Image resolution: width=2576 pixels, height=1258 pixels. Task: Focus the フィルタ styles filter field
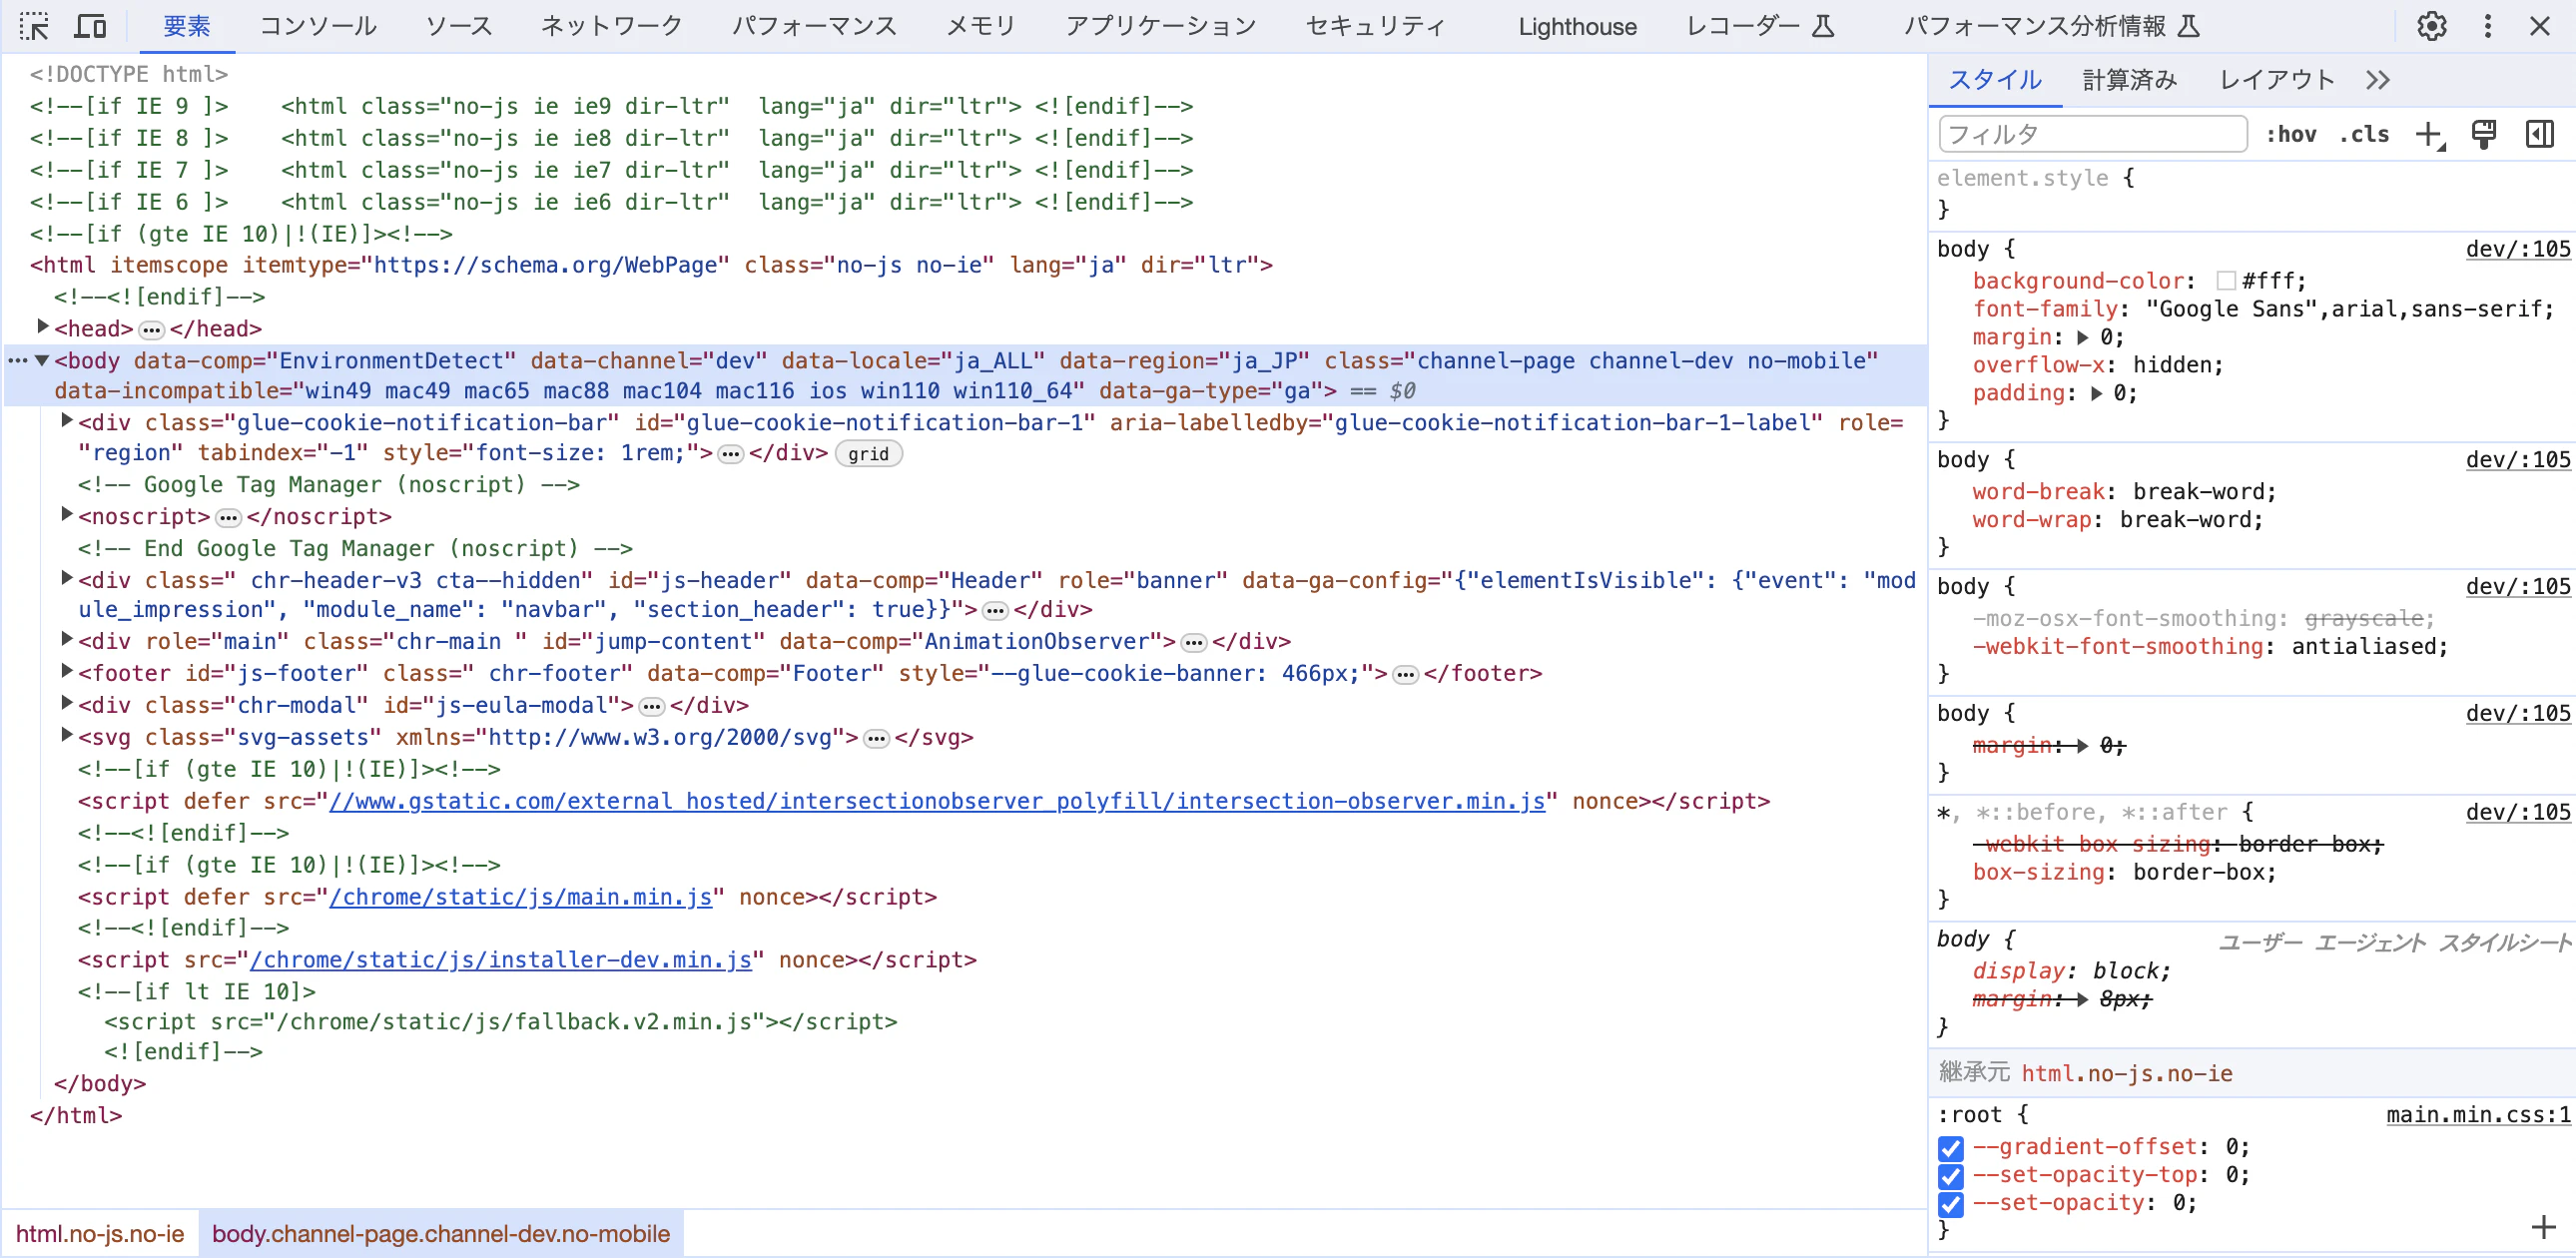[2093, 134]
